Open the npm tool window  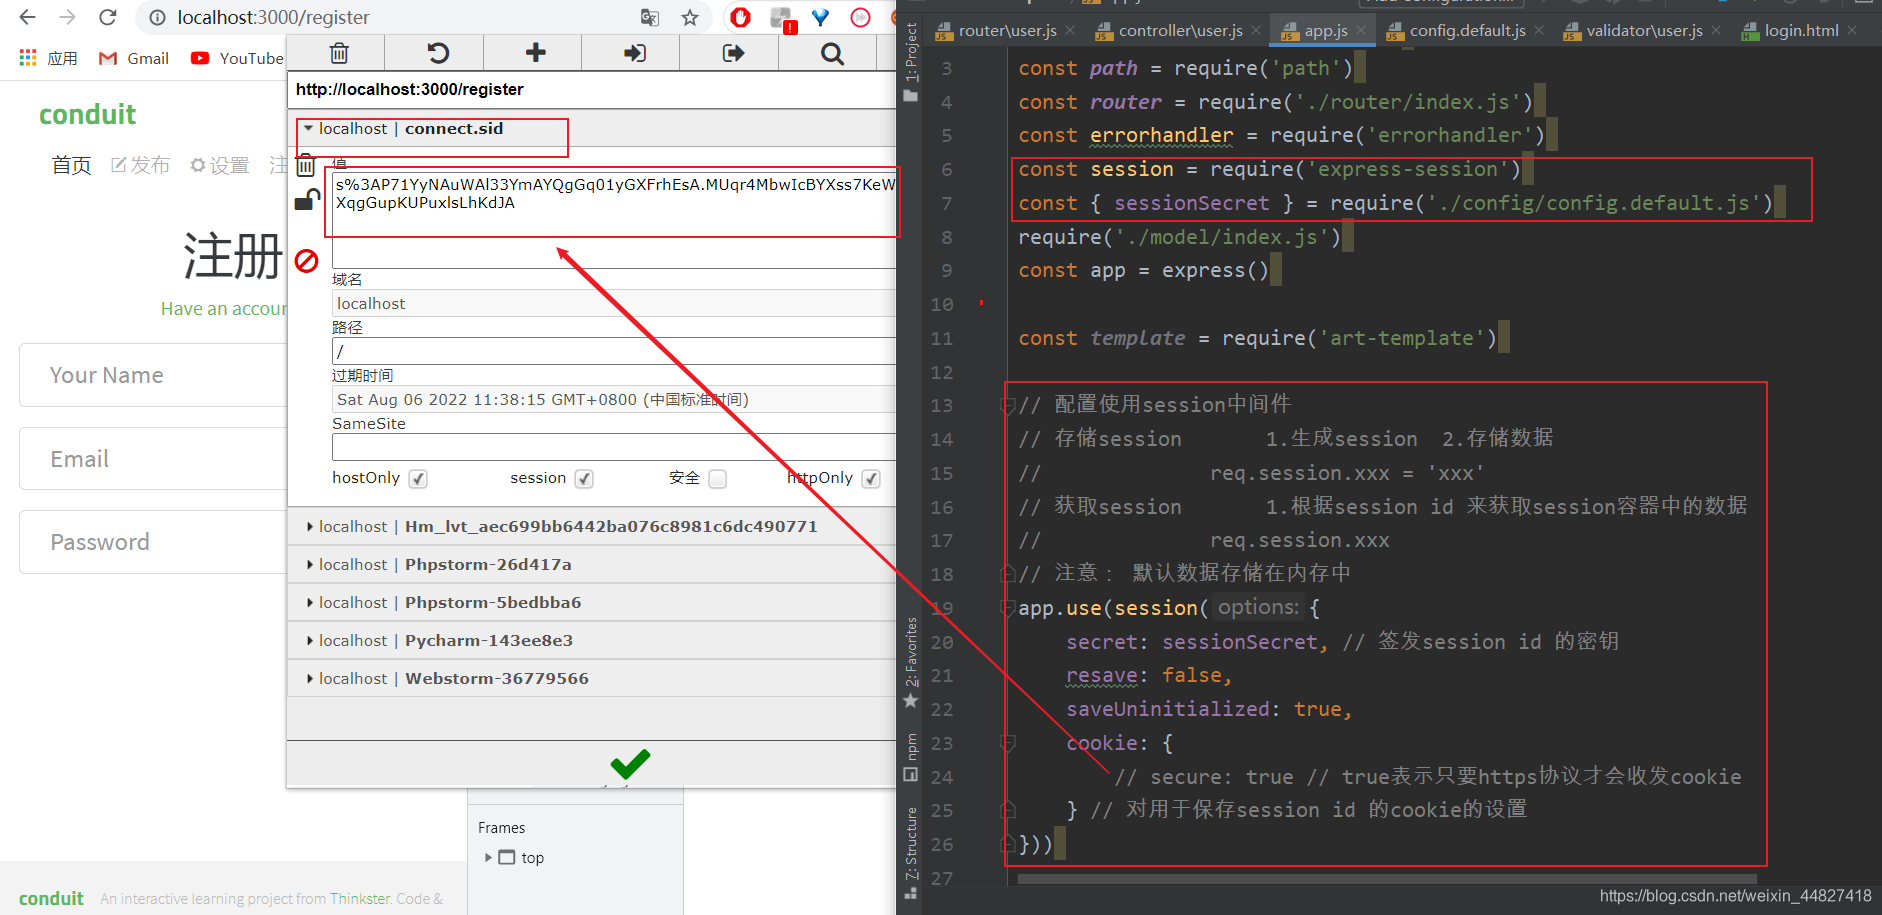click(x=910, y=757)
